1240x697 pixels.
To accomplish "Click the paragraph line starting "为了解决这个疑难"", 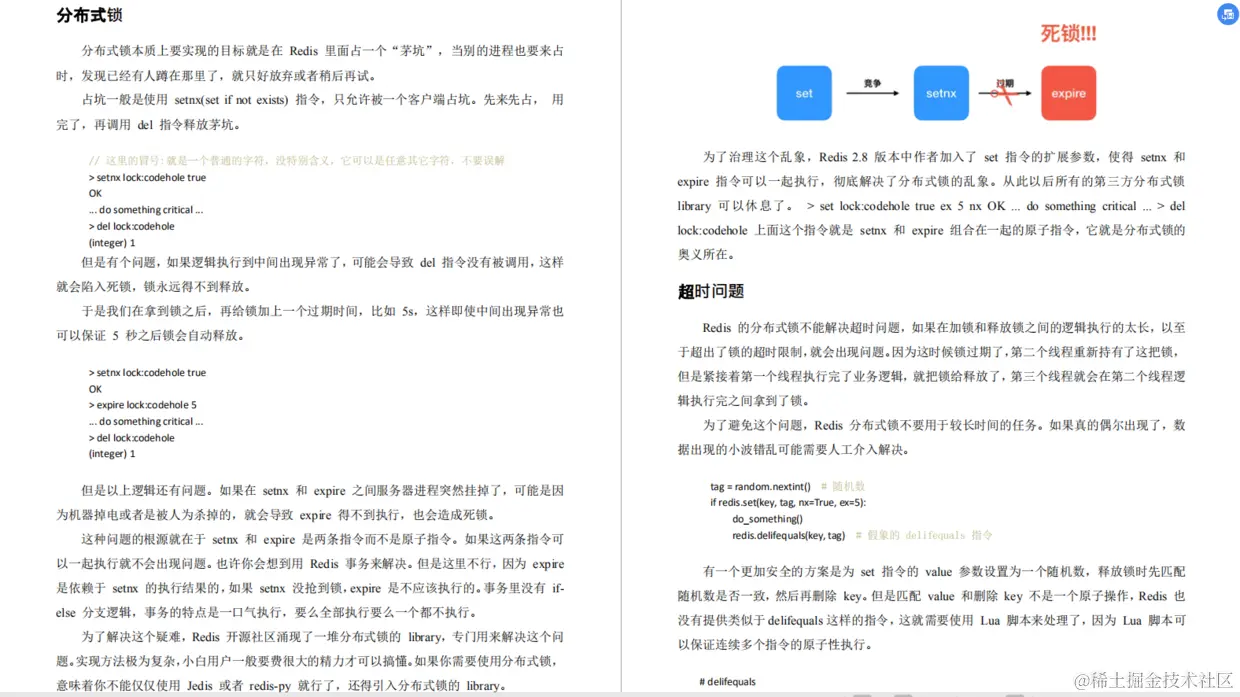I will [x=322, y=637].
